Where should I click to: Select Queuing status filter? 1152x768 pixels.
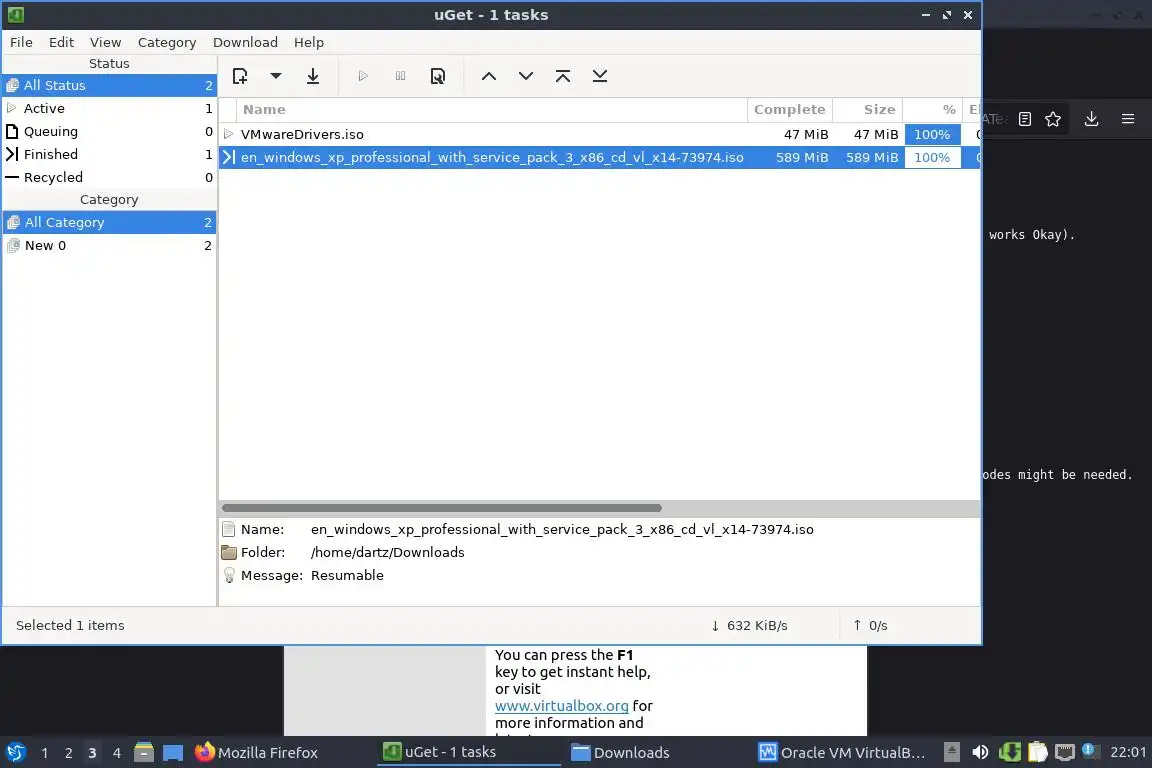coord(109,132)
